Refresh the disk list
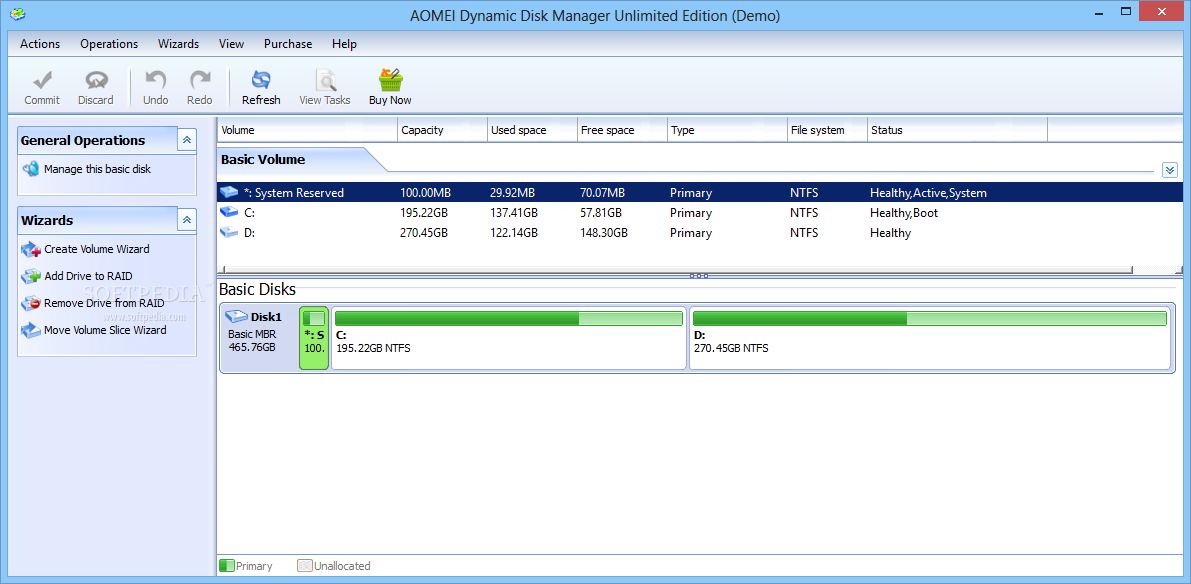Image resolution: width=1191 pixels, height=584 pixels. tap(261, 88)
